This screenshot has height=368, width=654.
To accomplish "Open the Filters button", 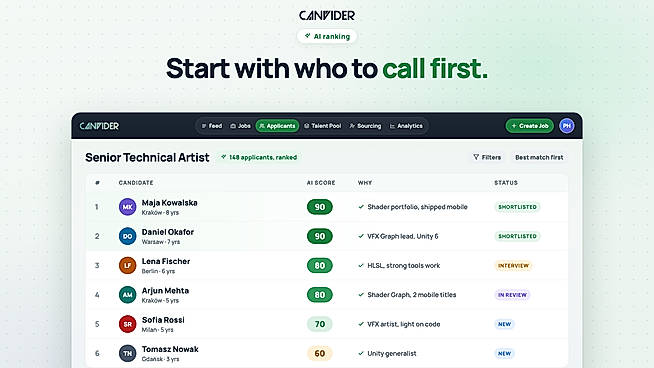I will point(487,157).
